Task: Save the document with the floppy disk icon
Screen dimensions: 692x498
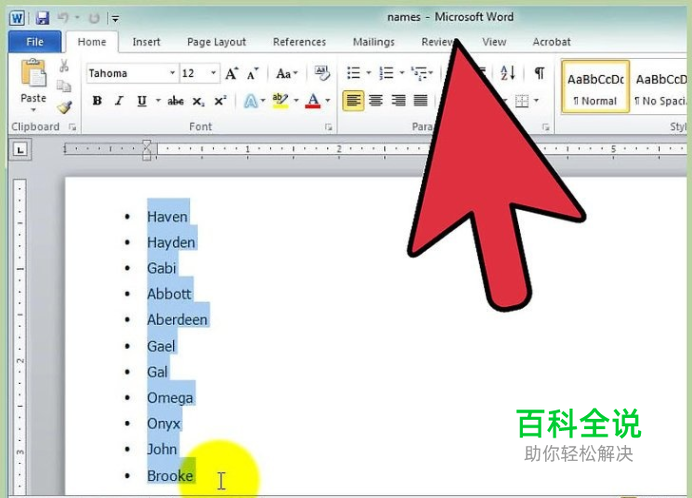Action: click(42, 18)
